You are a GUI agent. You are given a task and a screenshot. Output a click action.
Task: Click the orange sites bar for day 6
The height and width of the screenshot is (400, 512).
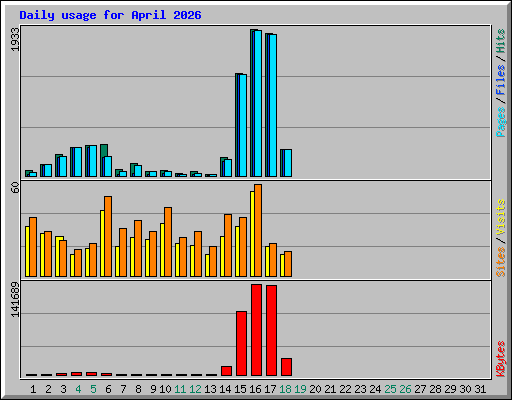108,236
